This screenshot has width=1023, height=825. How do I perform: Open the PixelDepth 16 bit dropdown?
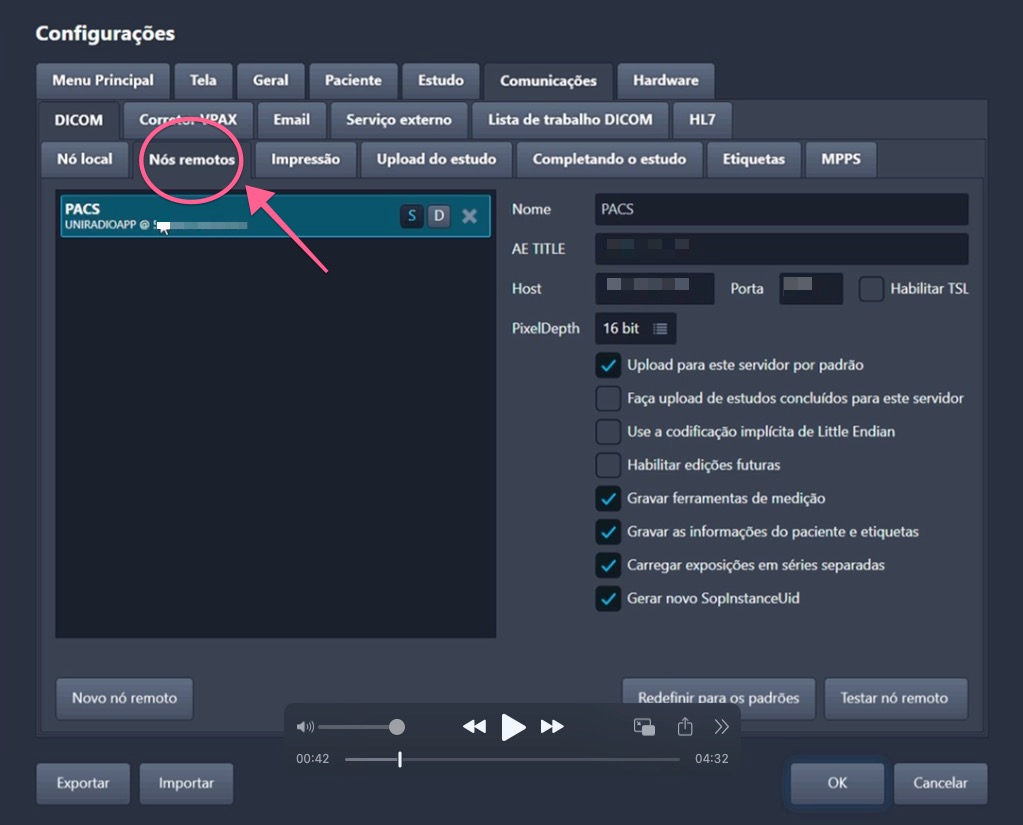pyautogui.click(x=635, y=329)
